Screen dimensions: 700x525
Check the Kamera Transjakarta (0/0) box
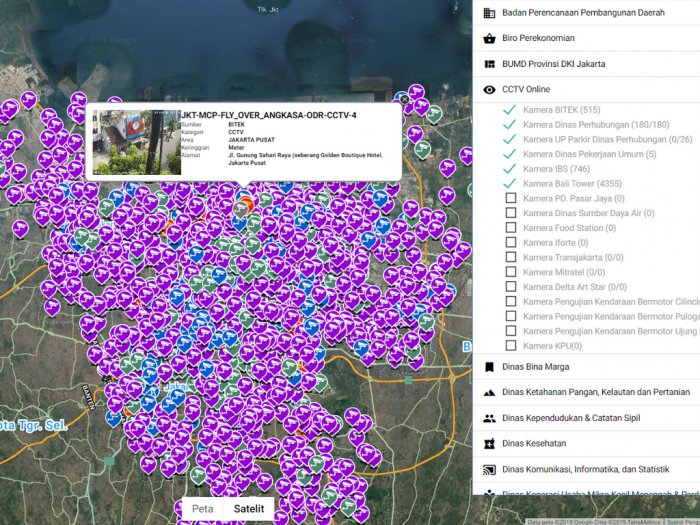(x=511, y=257)
